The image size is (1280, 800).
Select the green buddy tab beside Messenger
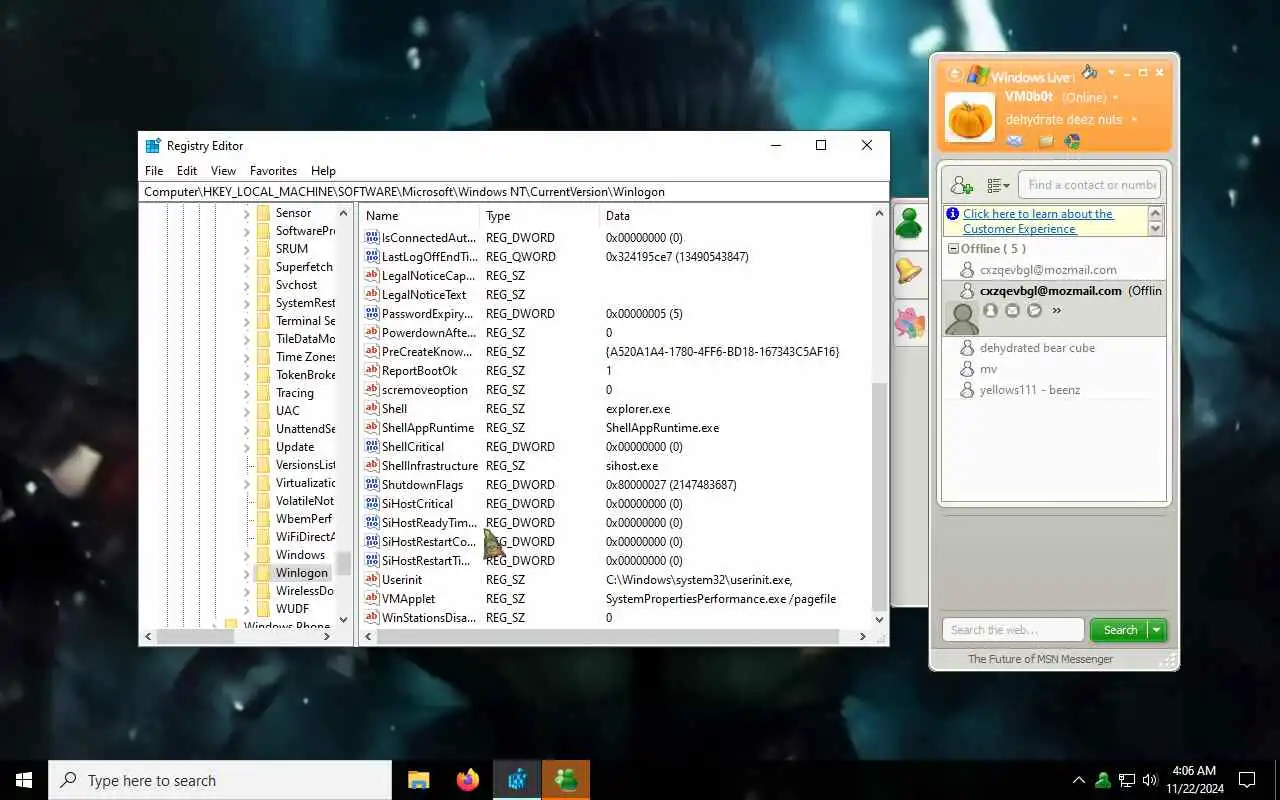click(x=909, y=223)
